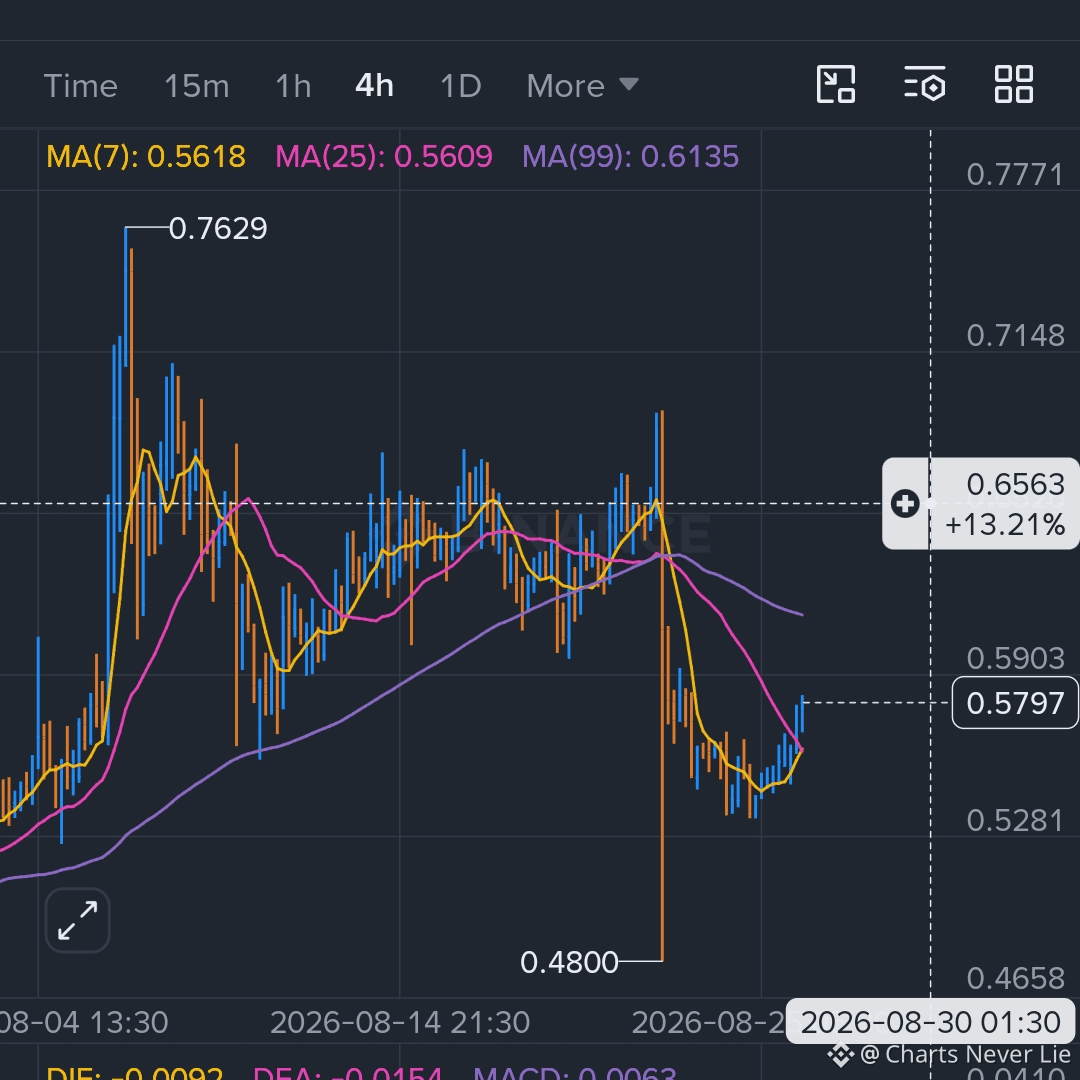Click the crosshair price value 0.6563

tap(1015, 485)
